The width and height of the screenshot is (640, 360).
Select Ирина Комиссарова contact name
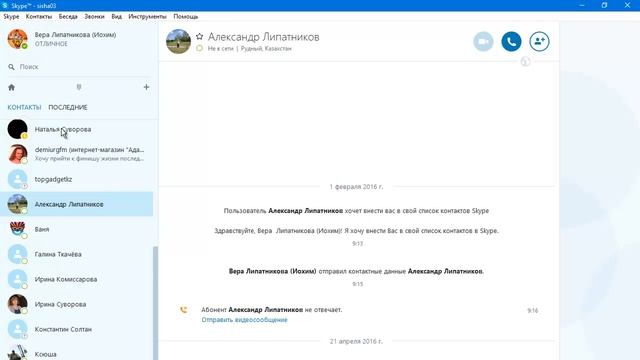[x=66, y=279]
